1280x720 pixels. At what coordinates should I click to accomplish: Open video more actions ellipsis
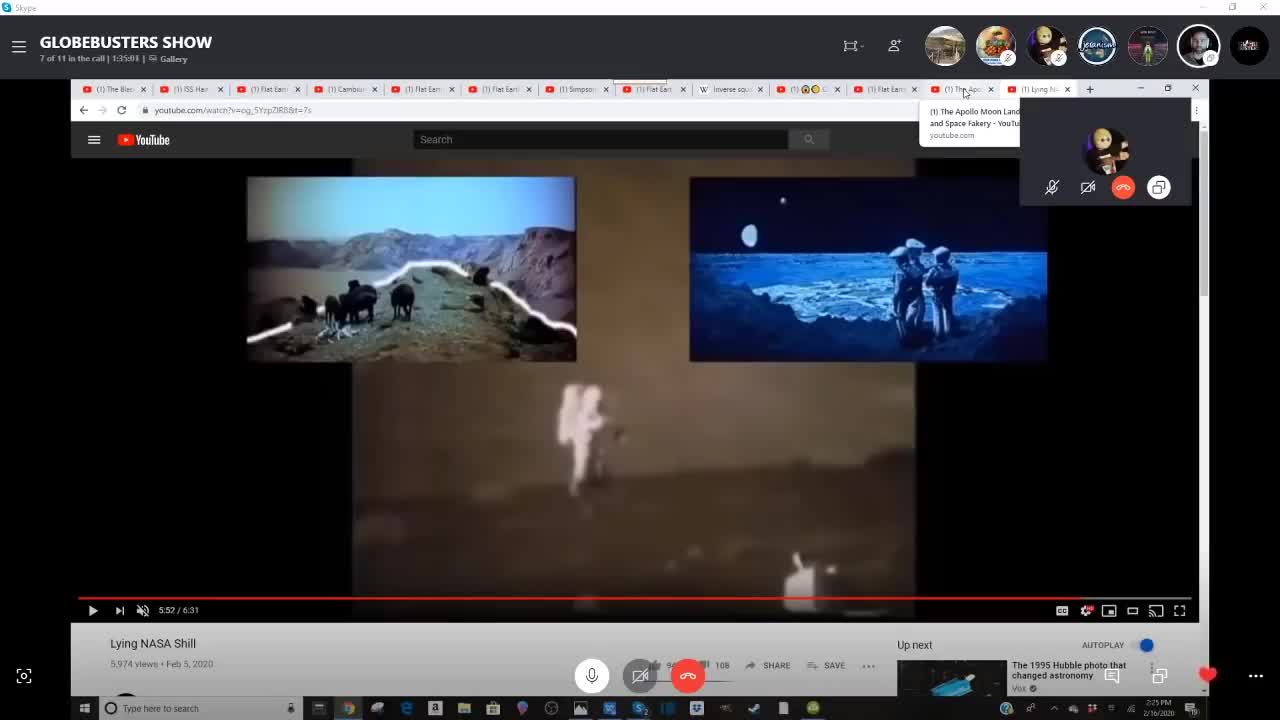coord(869,665)
